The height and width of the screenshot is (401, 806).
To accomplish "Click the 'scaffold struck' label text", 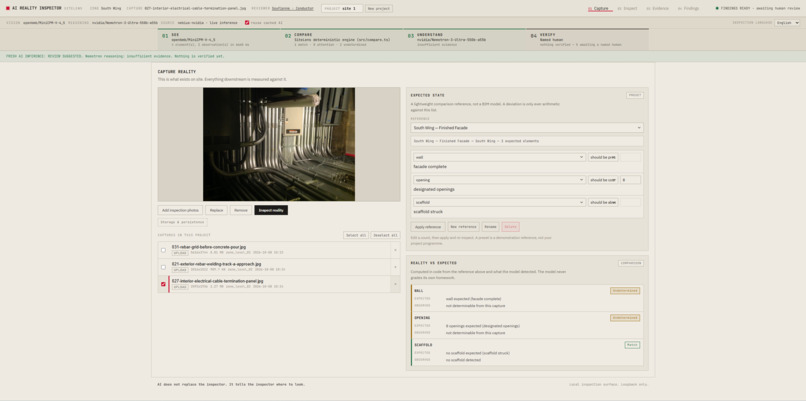I will point(428,212).
